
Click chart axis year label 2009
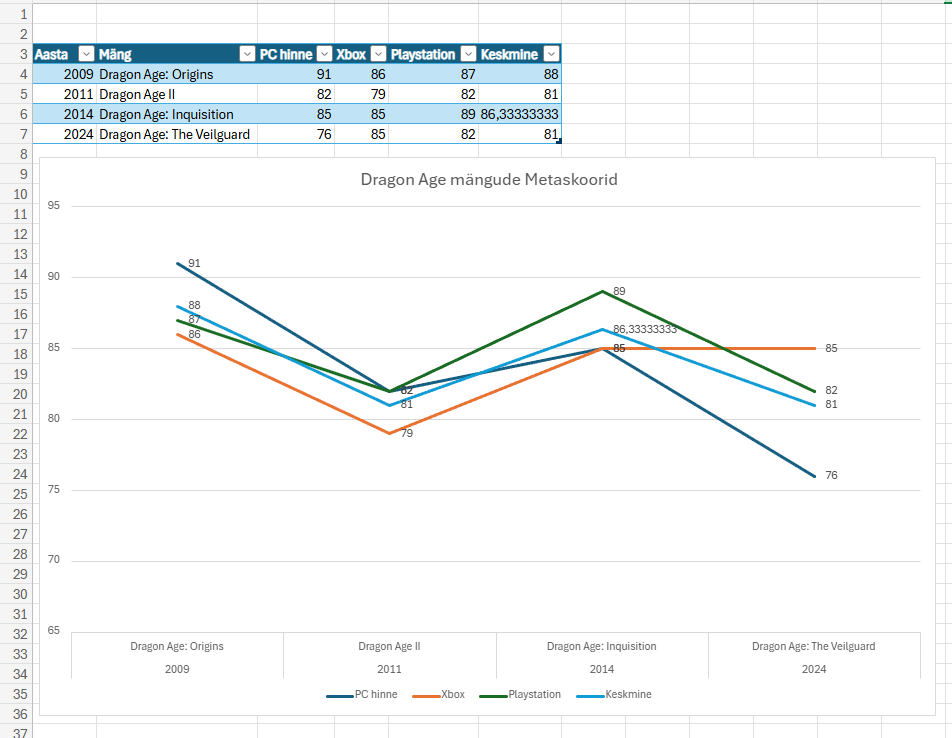pos(177,669)
